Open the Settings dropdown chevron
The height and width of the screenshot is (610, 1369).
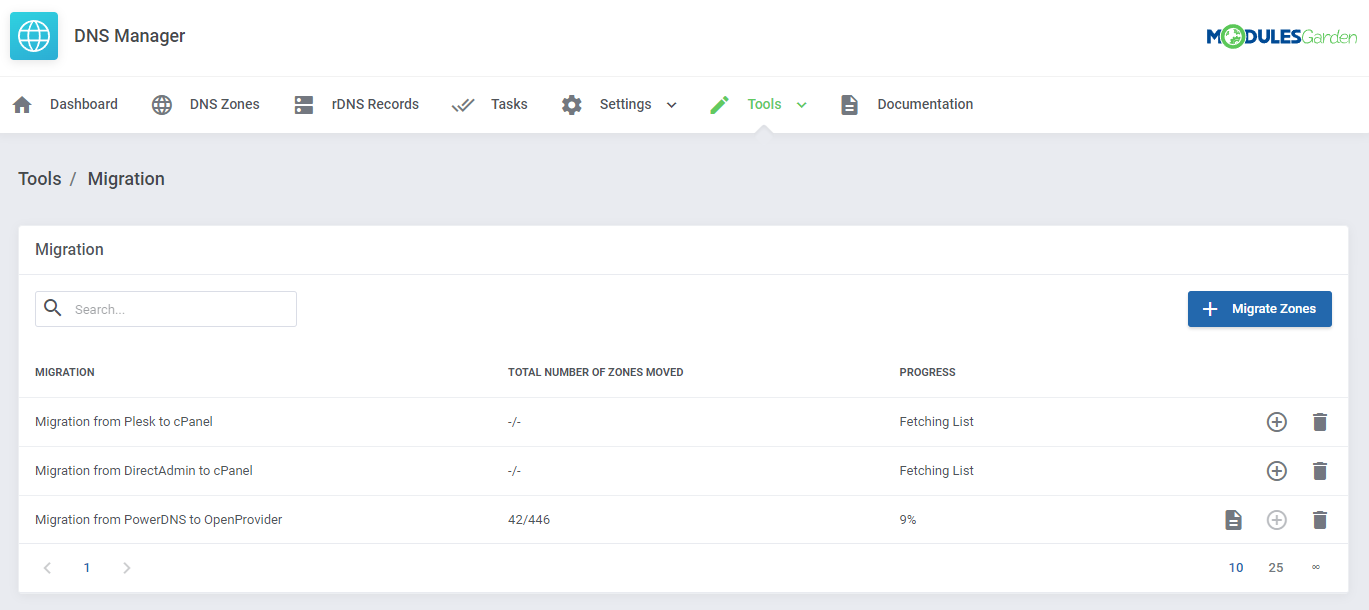click(671, 104)
